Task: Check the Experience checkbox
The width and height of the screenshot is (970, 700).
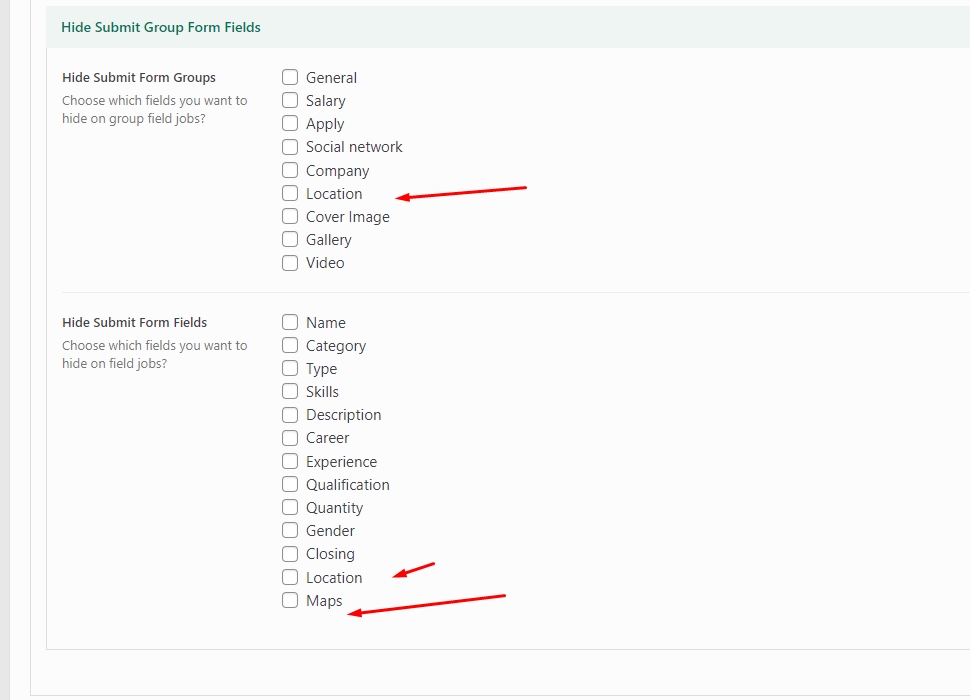Action: click(x=290, y=461)
